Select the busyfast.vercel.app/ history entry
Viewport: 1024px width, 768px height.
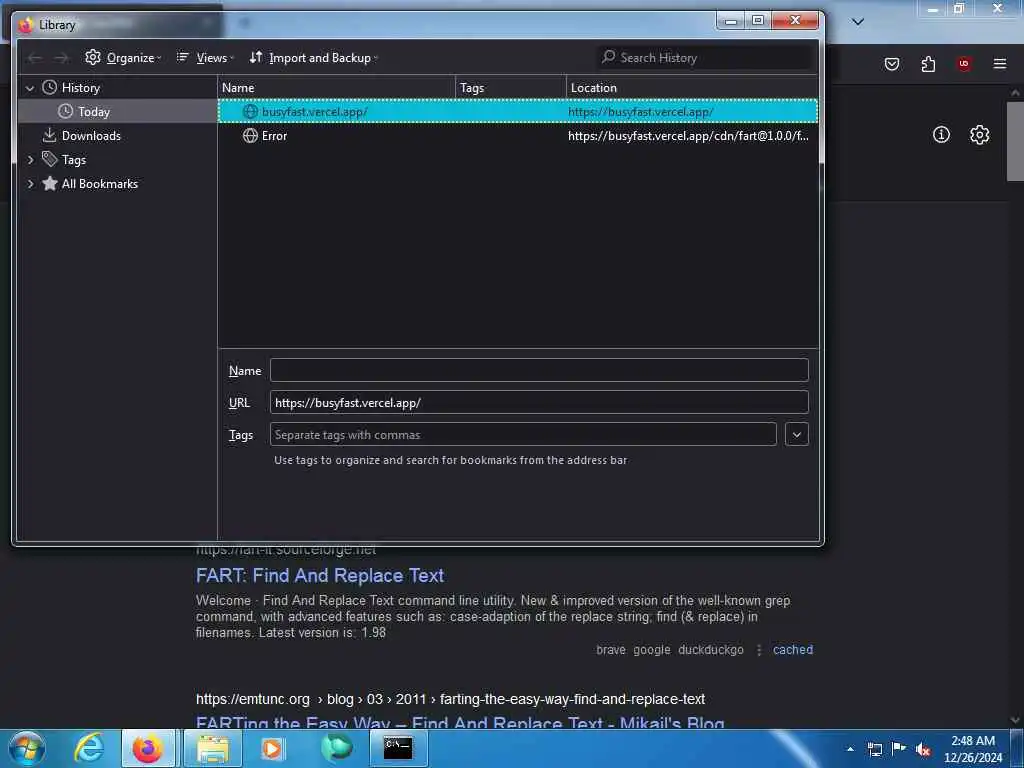[x=518, y=112]
